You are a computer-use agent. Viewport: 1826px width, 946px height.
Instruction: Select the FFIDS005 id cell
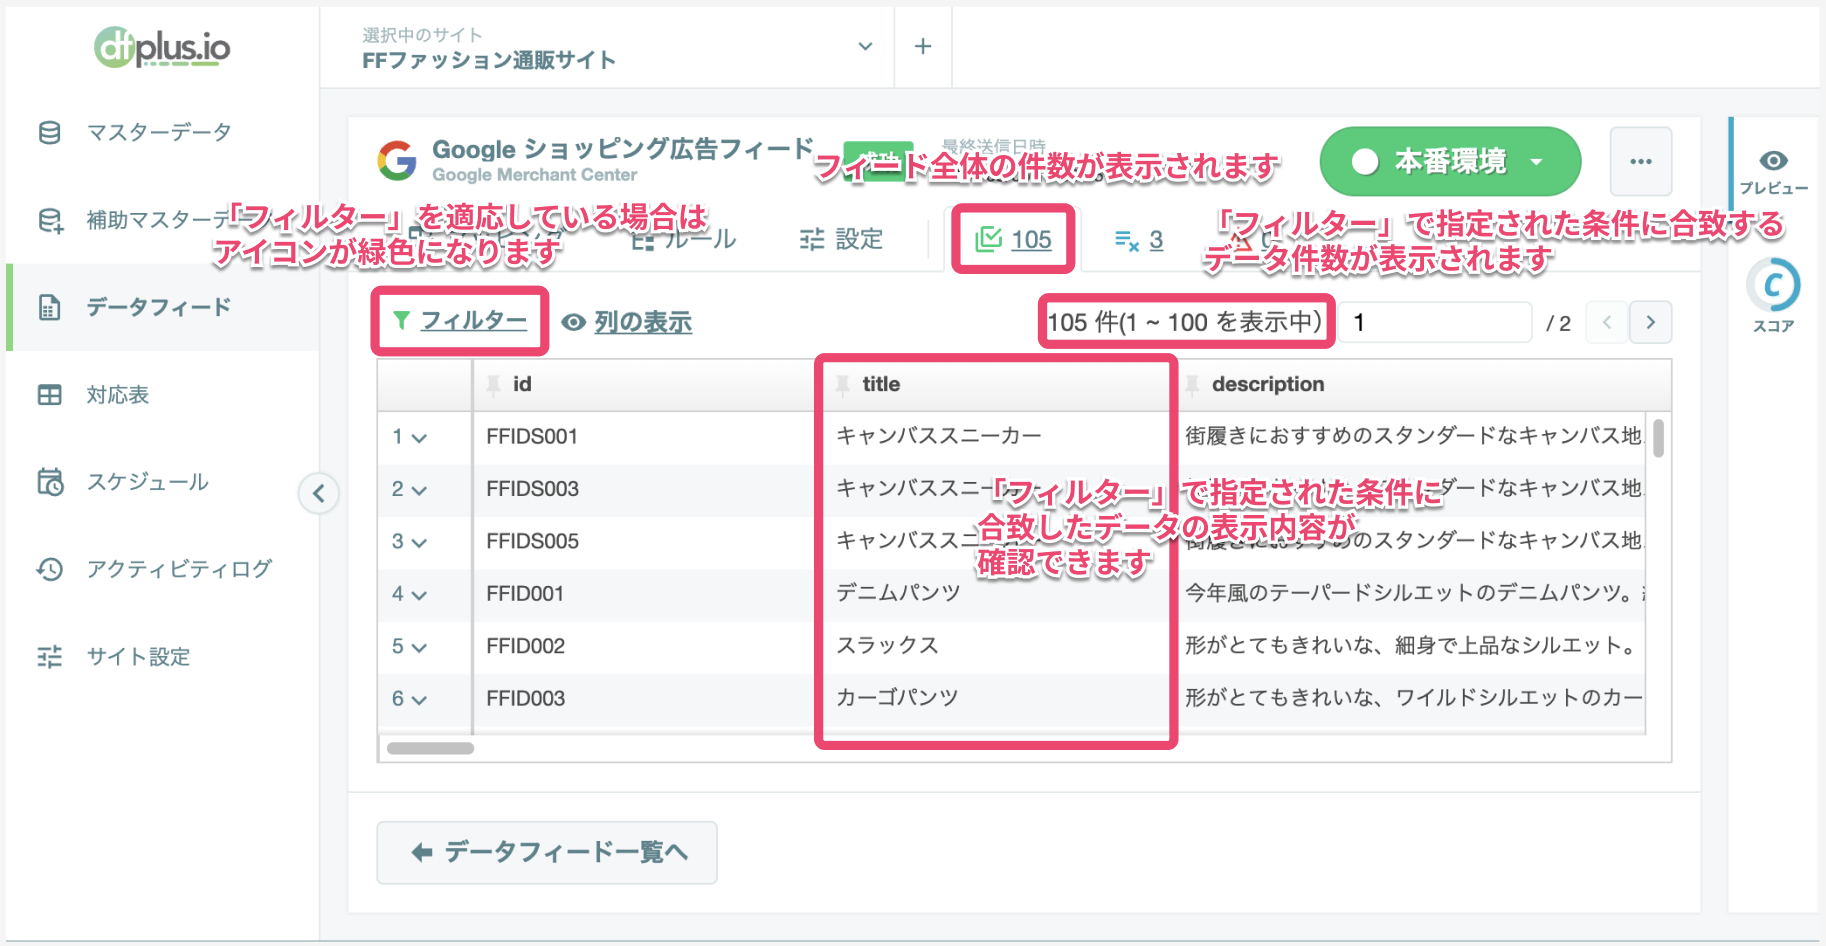tap(646, 542)
